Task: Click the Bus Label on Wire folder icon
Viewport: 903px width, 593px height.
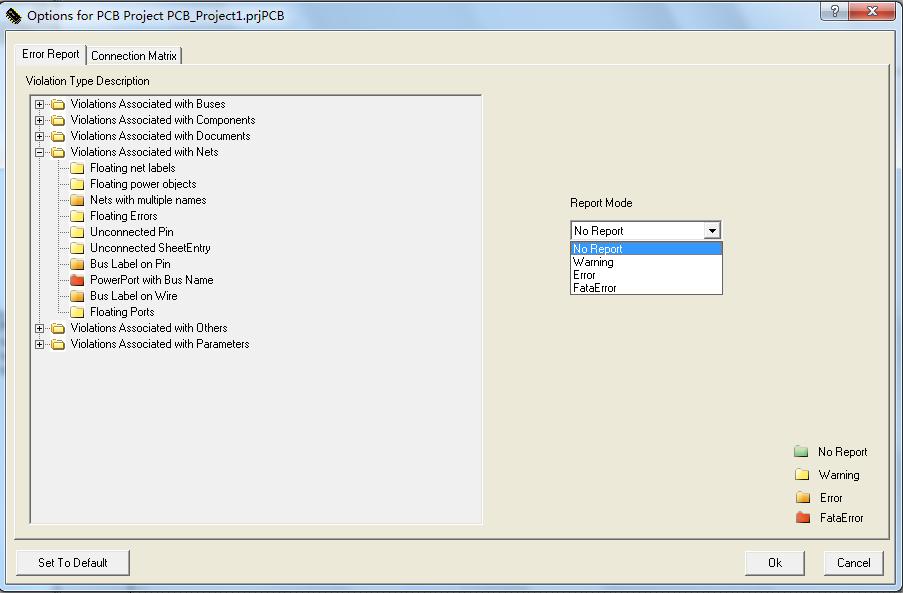Action: coord(77,296)
